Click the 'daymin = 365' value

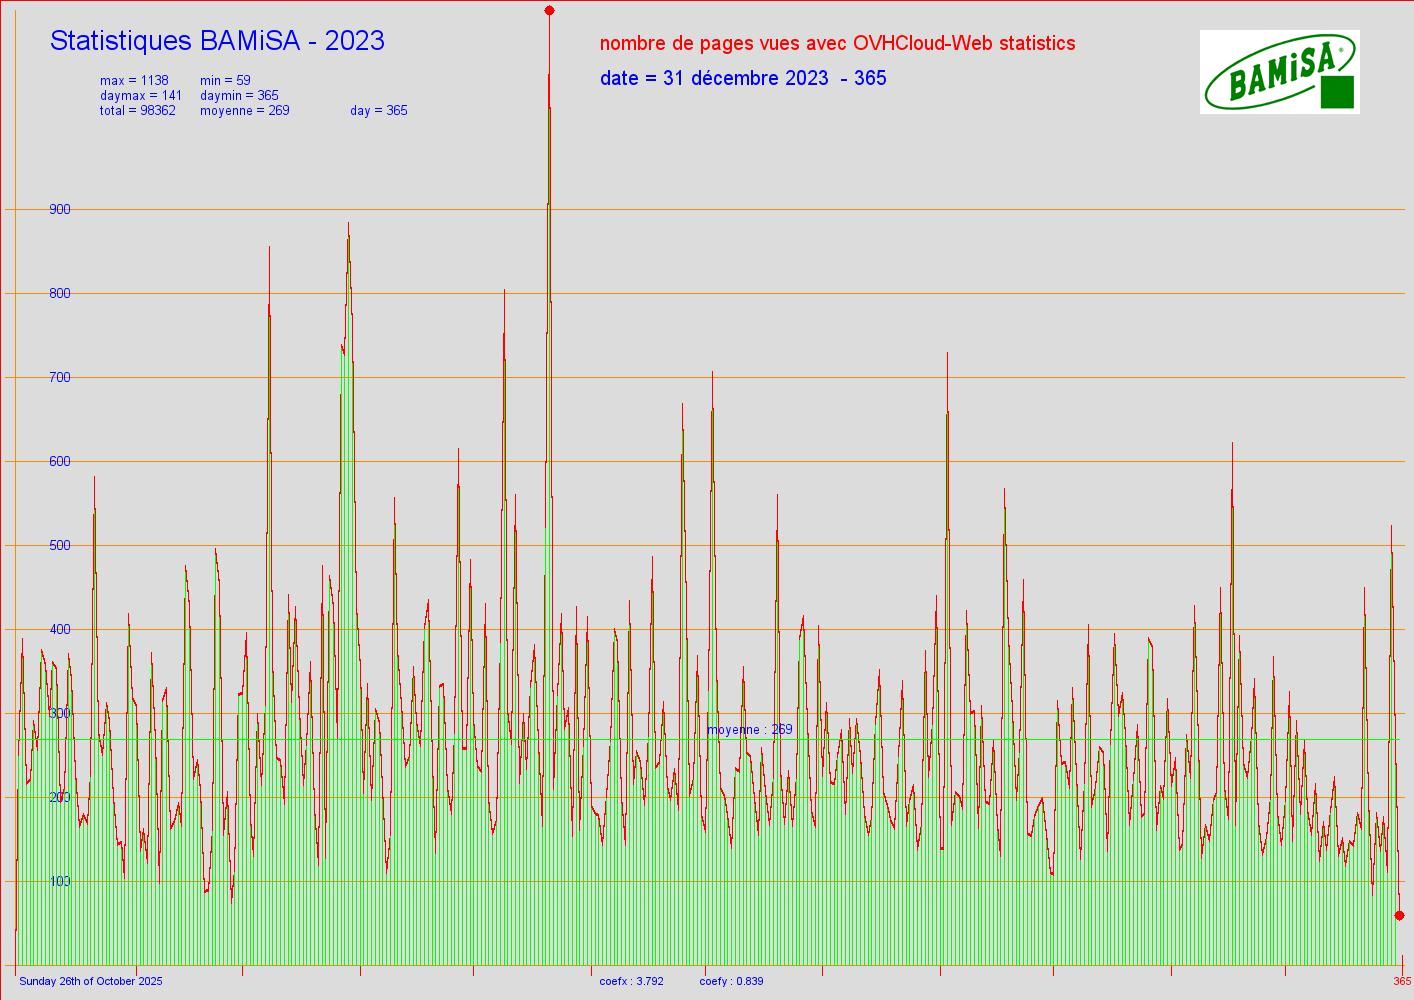[x=239, y=96]
